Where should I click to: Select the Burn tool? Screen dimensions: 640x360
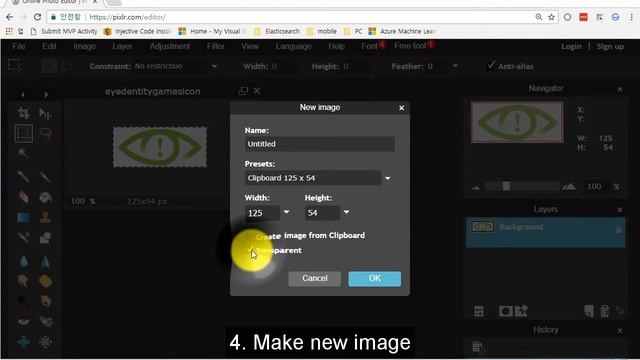click(45, 301)
